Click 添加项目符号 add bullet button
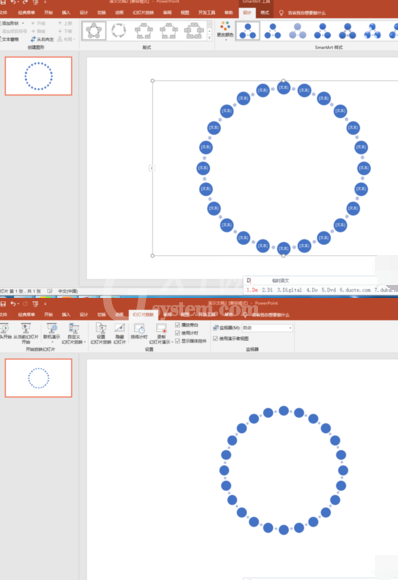 [13, 31]
